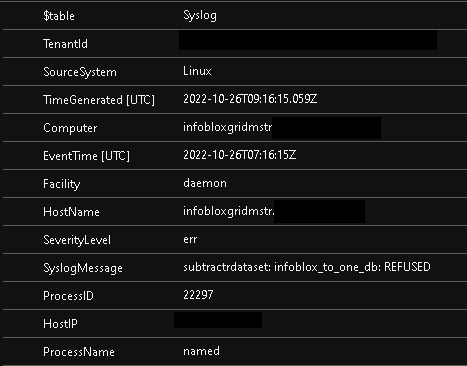Click the SyslogMessage field label
Image resolution: width=467 pixels, height=366 pixels.
tap(83, 268)
